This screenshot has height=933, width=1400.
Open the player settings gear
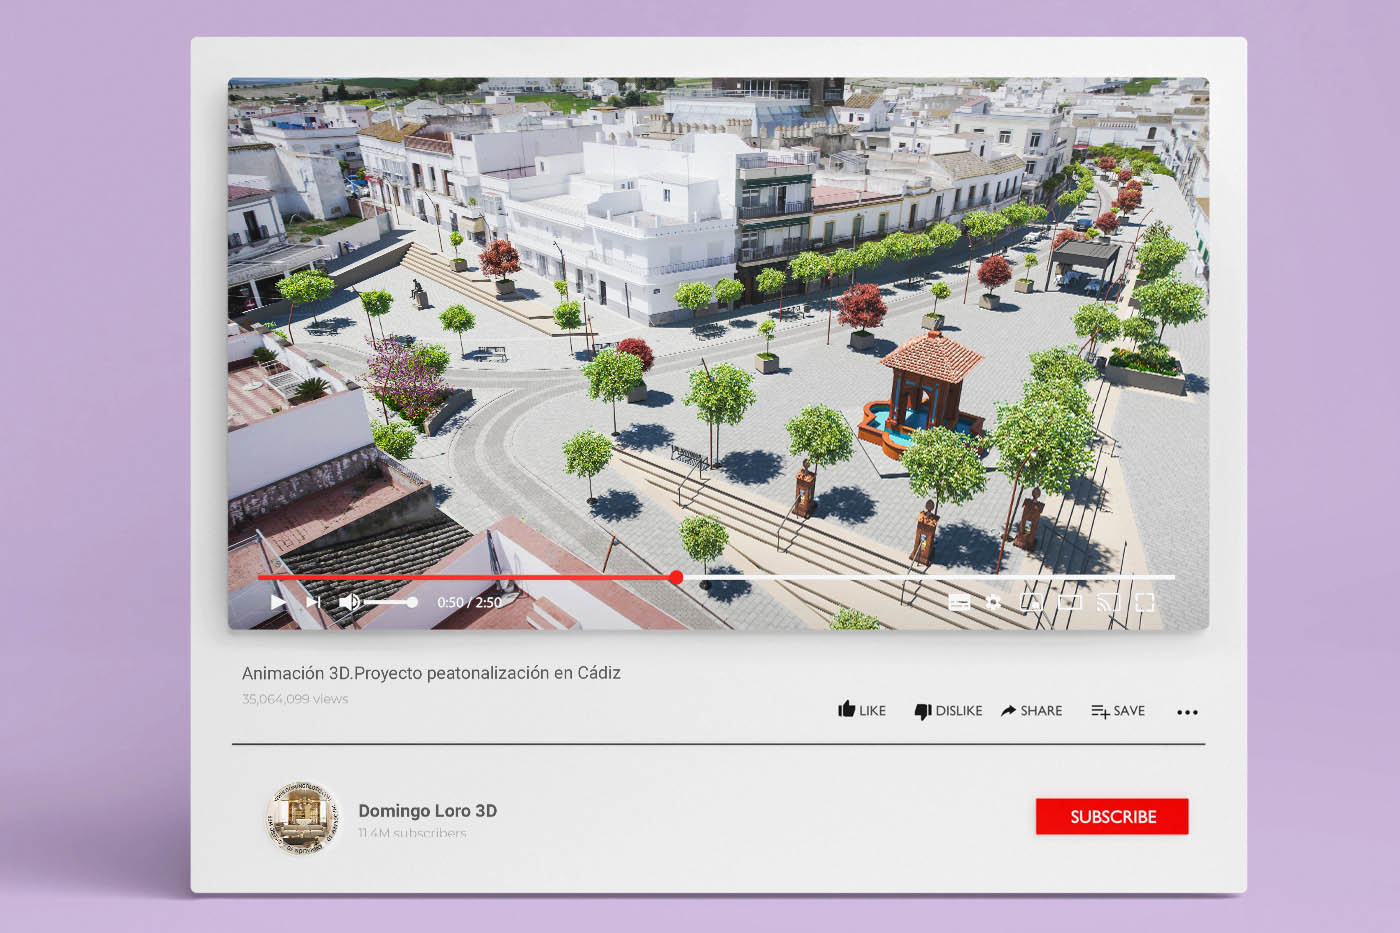[993, 602]
